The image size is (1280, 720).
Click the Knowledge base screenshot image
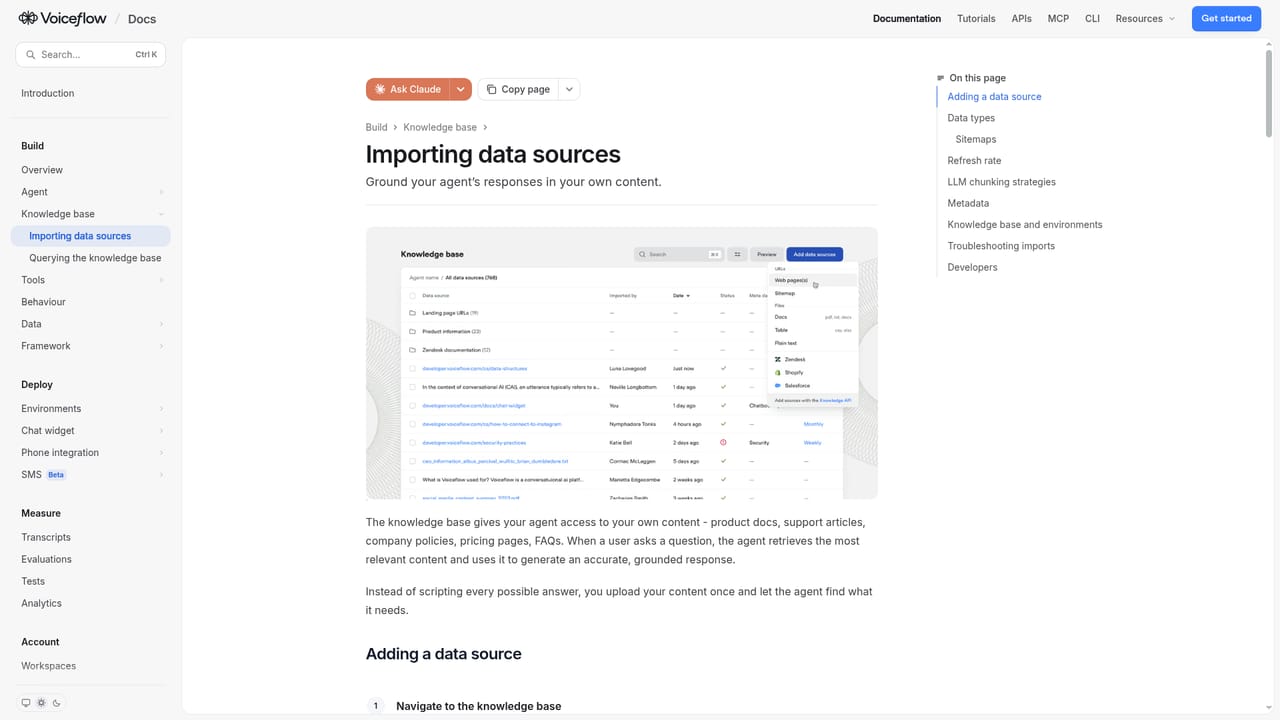[622, 363]
